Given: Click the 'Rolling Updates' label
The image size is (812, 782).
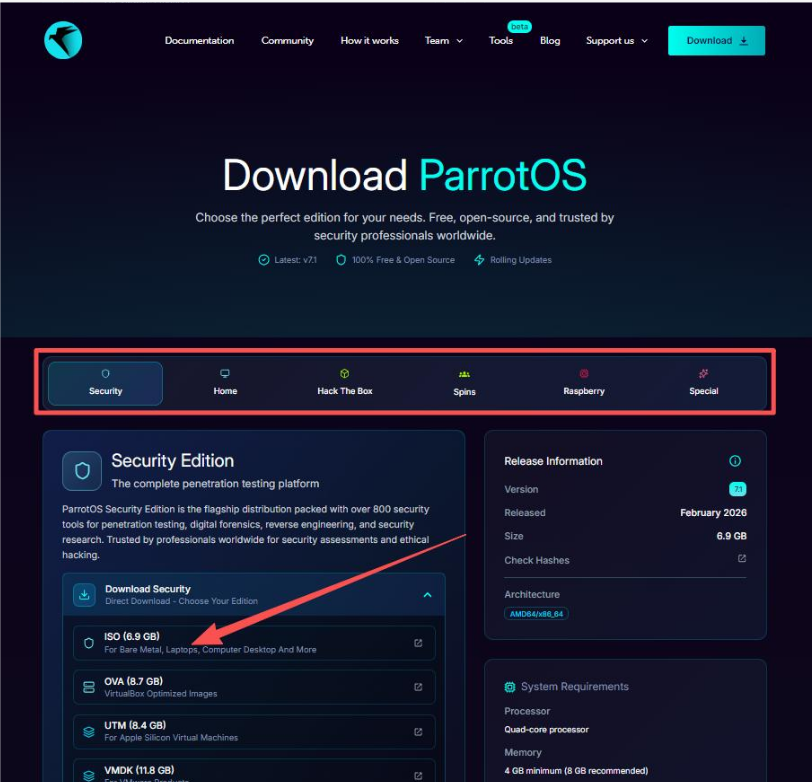Looking at the screenshot, I should tap(520, 260).
